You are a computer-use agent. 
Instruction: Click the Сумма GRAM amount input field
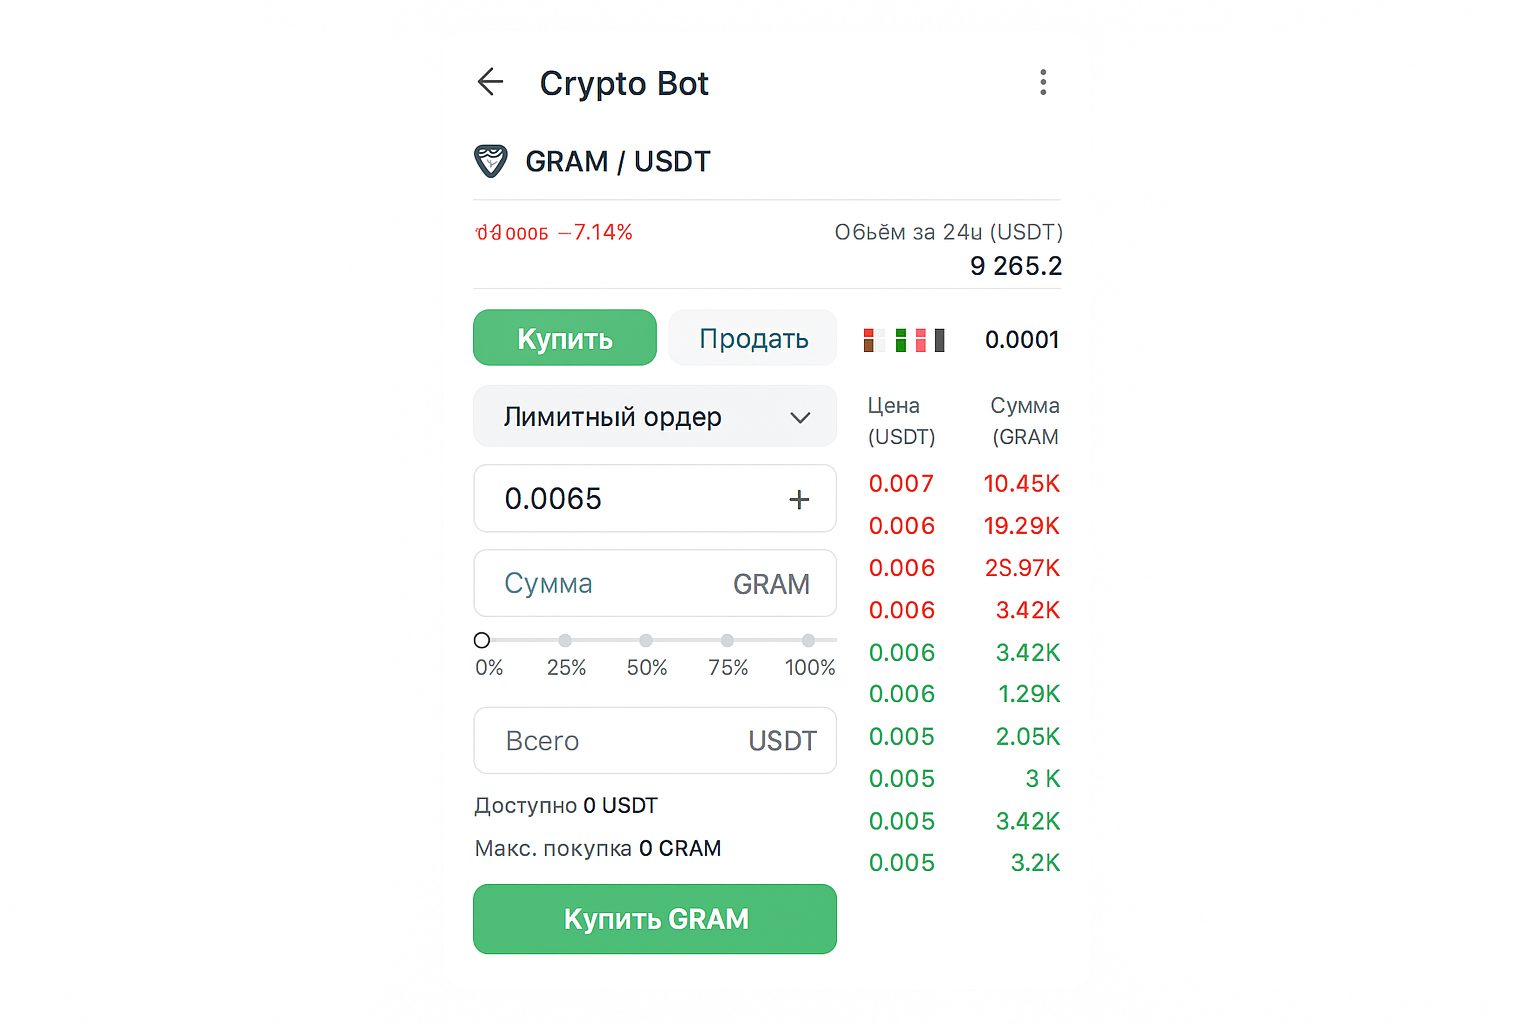click(x=655, y=583)
